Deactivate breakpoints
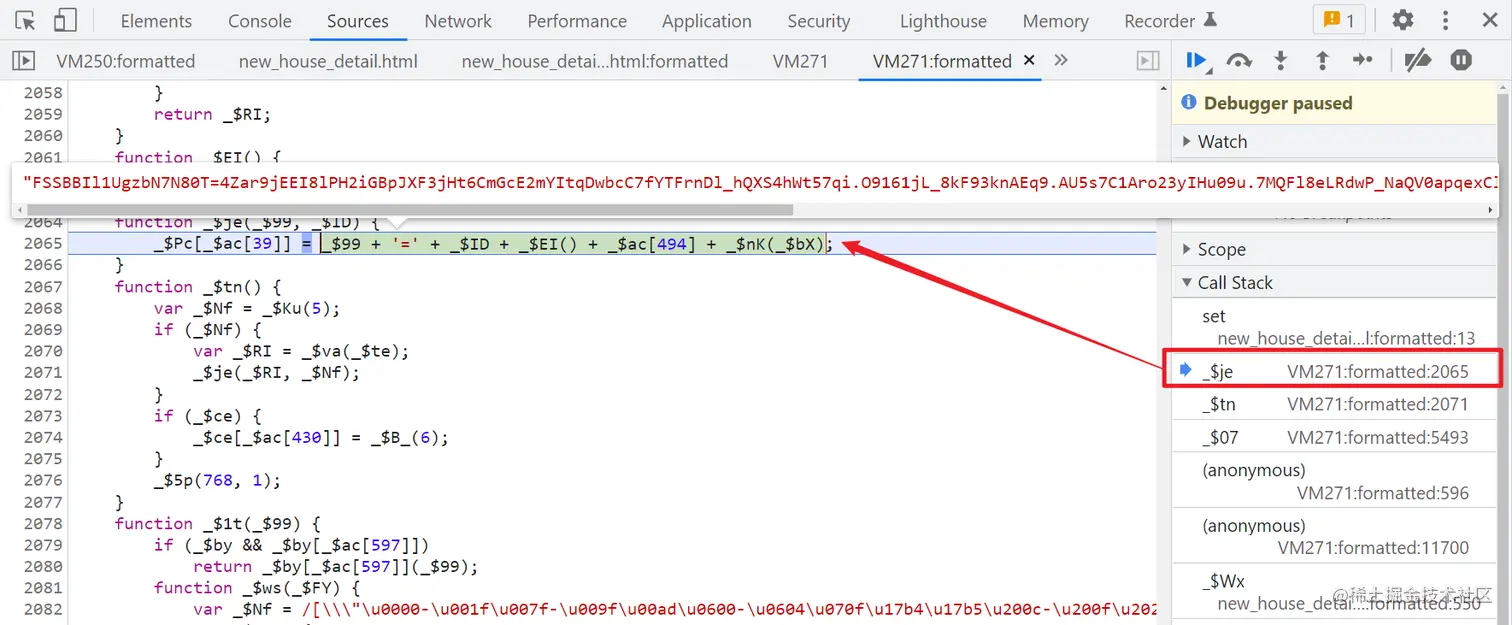 (1417, 61)
